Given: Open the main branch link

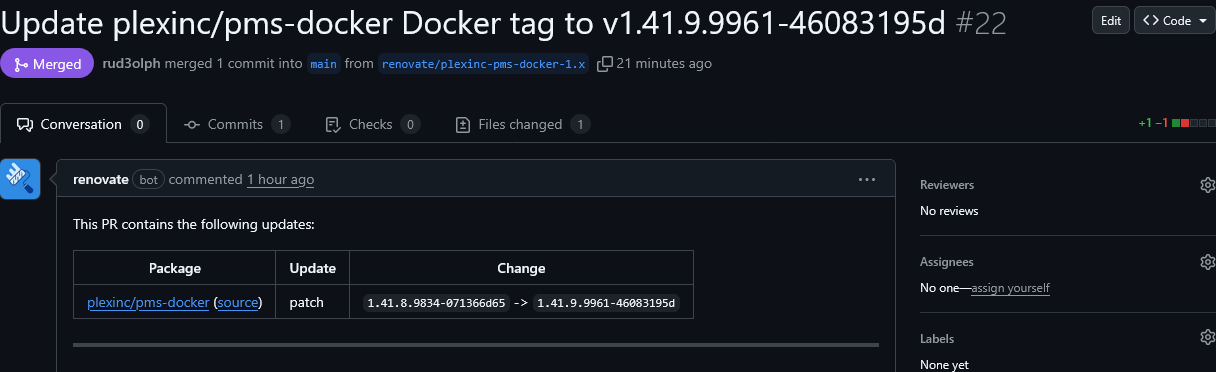Looking at the screenshot, I should coord(323,64).
